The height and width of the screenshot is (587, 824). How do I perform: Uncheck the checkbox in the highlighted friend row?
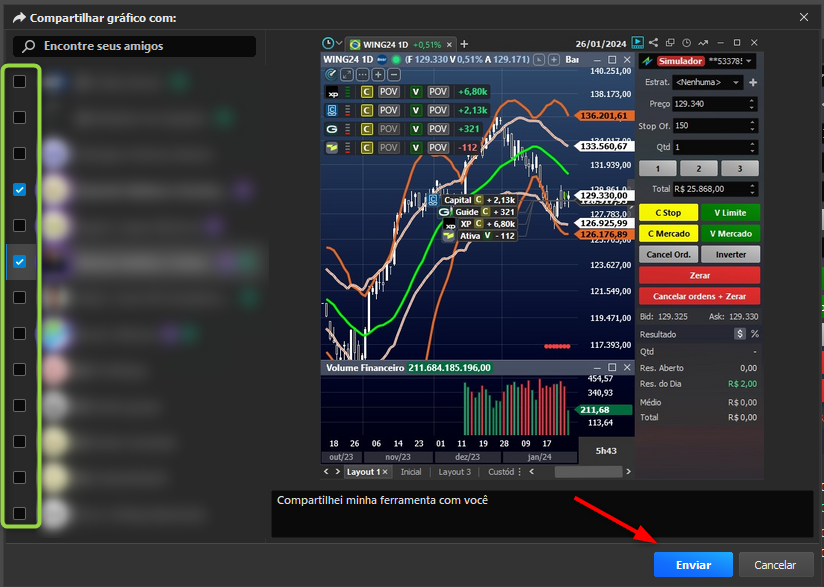(19, 262)
